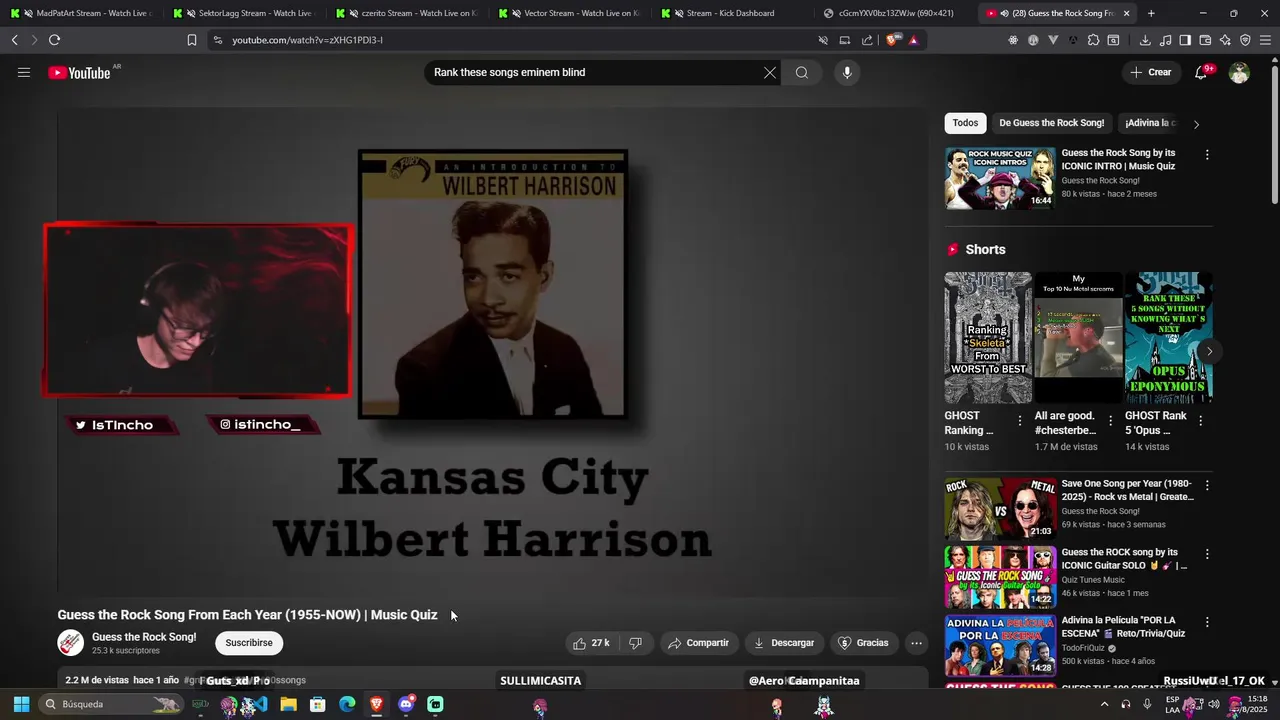This screenshot has height=720, width=1280.
Task: Open File Explorer from taskbar
Action: tap(288, 704)
